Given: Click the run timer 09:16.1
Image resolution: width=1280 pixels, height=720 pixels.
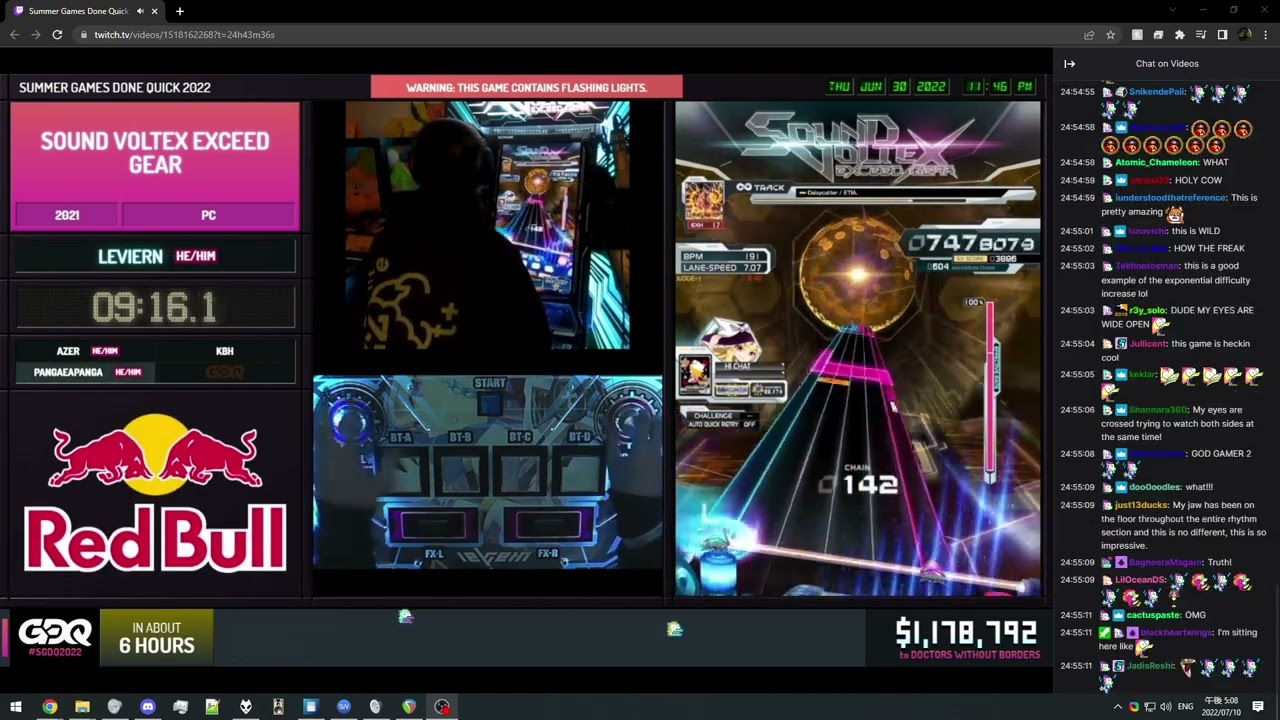Looking at the screenshot, I should point(154,308).
